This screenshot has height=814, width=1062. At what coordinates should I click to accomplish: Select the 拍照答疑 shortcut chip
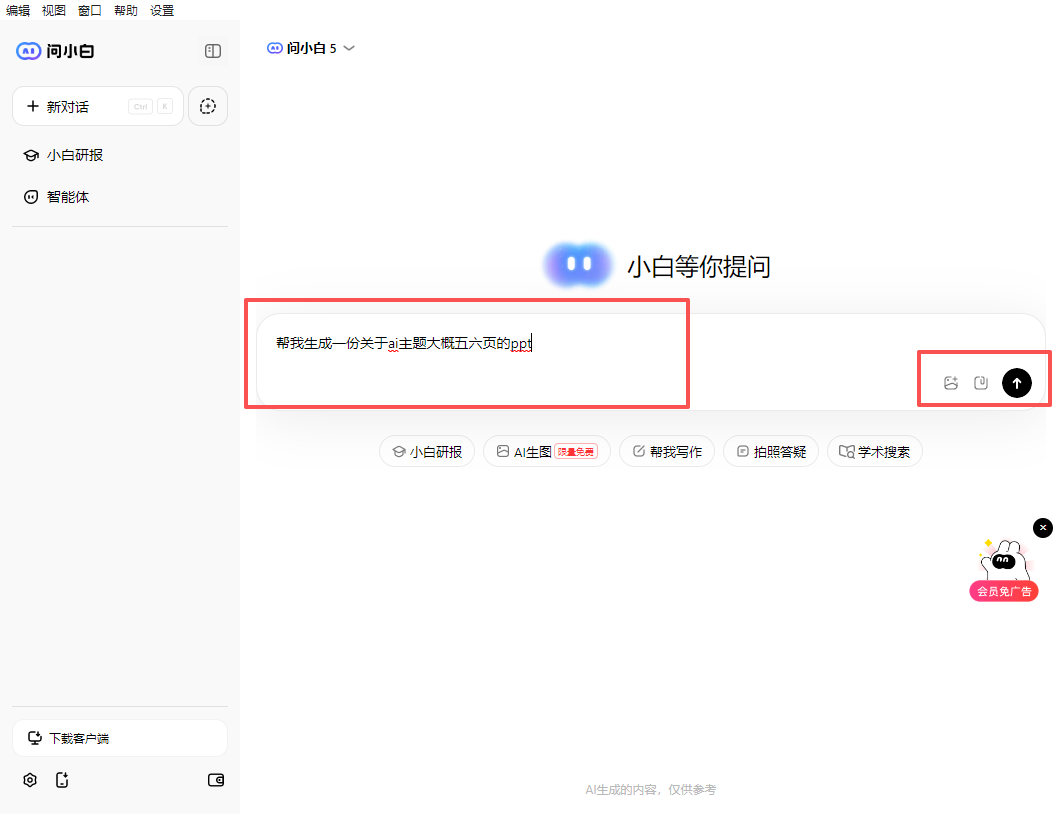point(771,452)
